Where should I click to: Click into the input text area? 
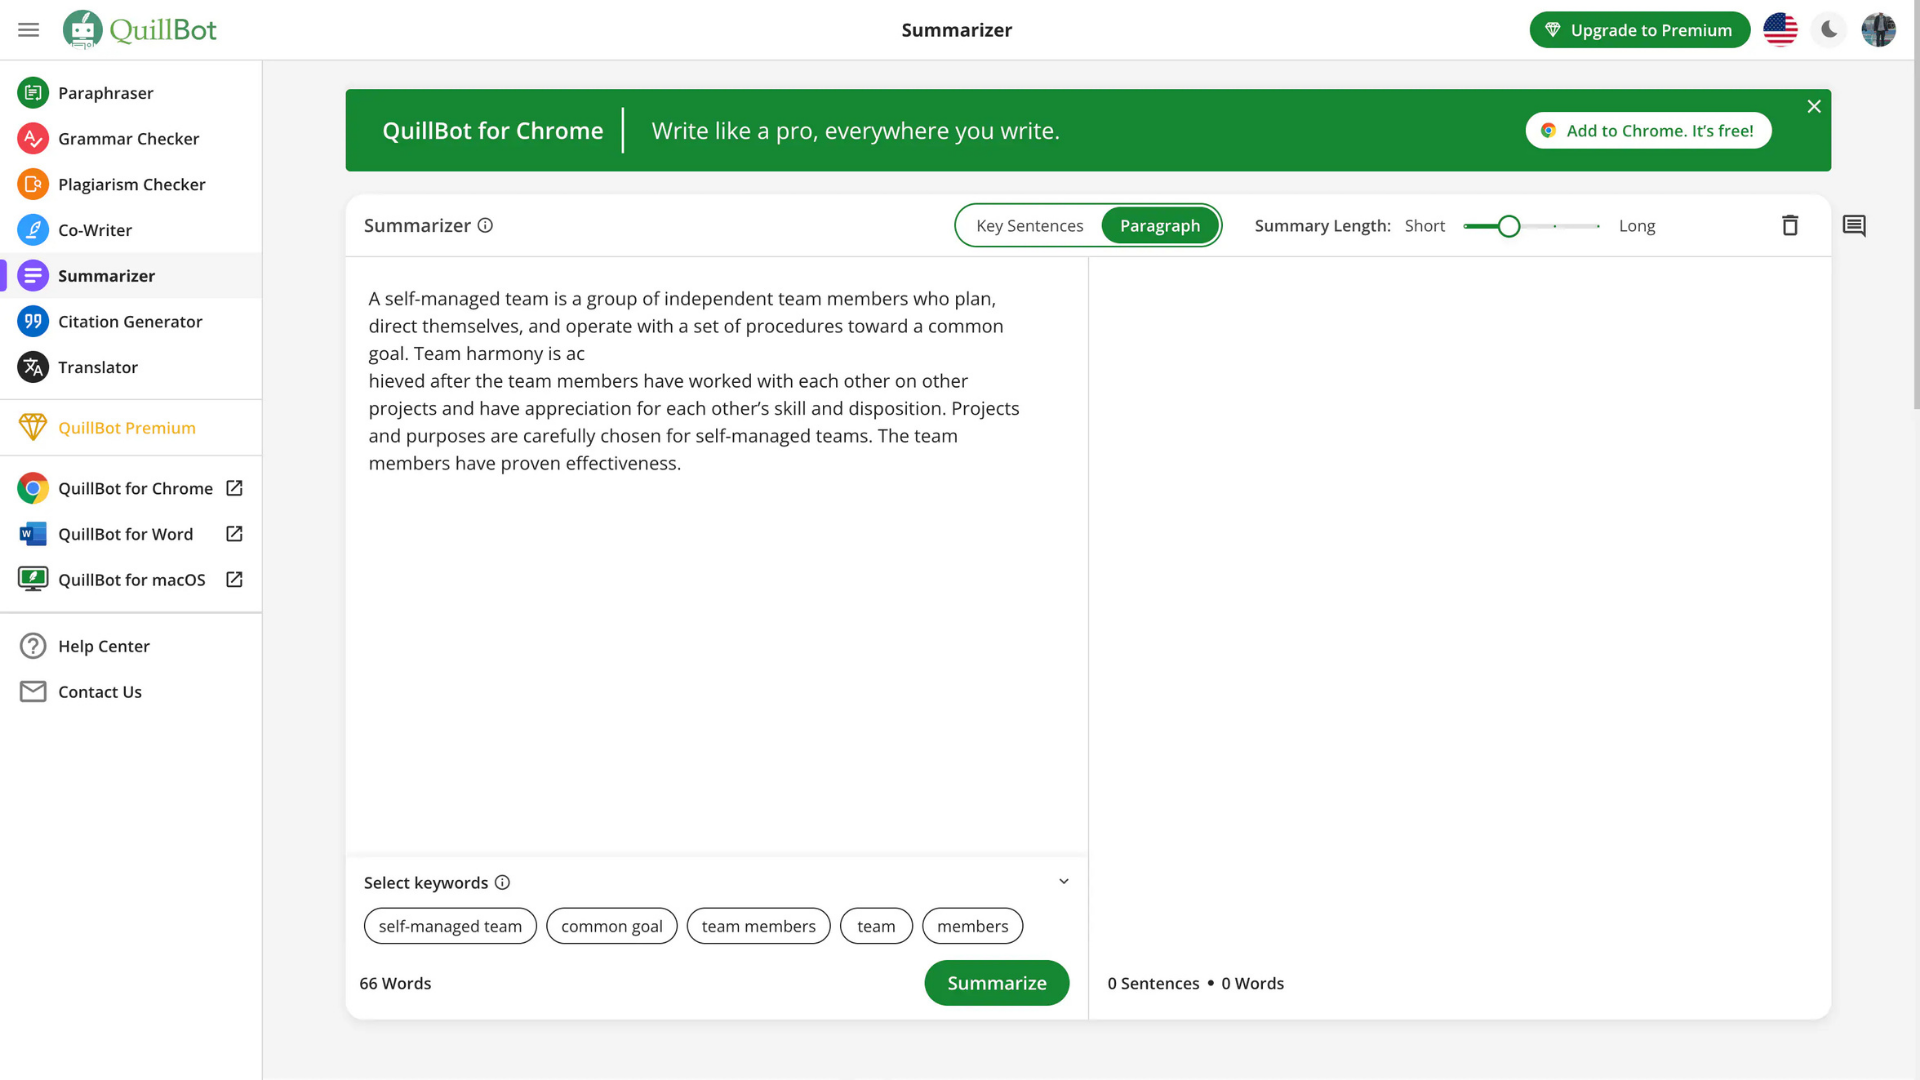(716, 555)
